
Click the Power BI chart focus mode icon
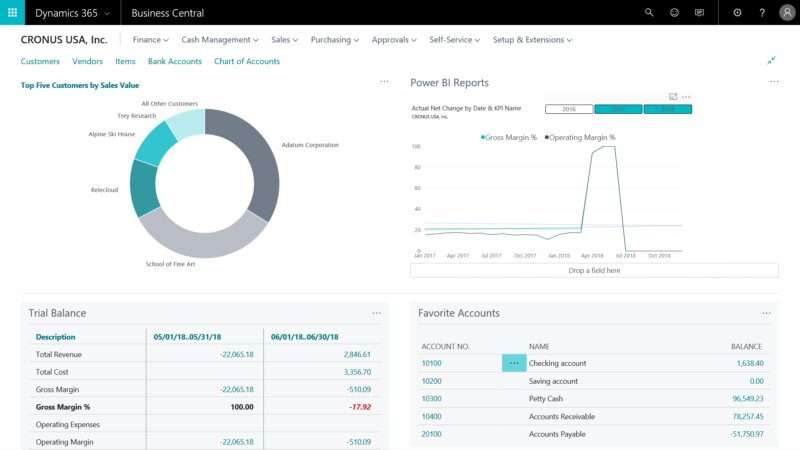click(673, 97)
